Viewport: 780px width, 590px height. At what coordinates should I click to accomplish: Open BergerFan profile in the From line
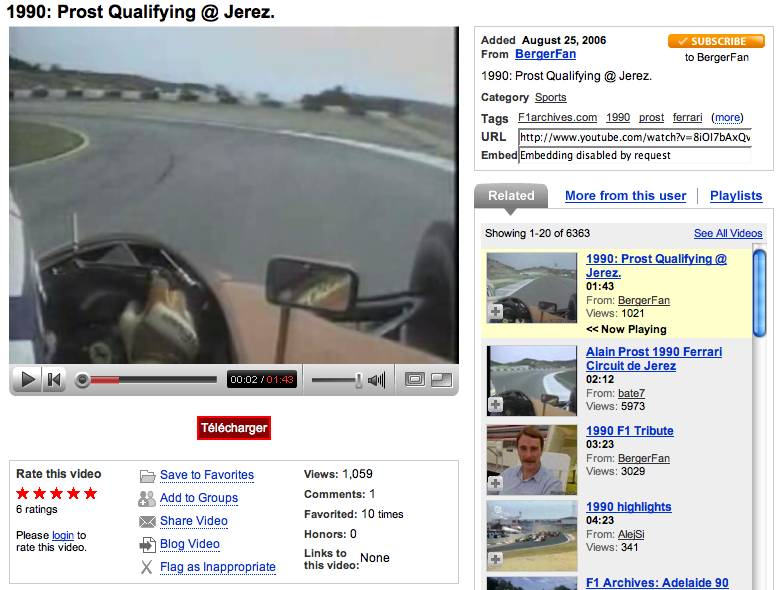[x=545, y=54]
